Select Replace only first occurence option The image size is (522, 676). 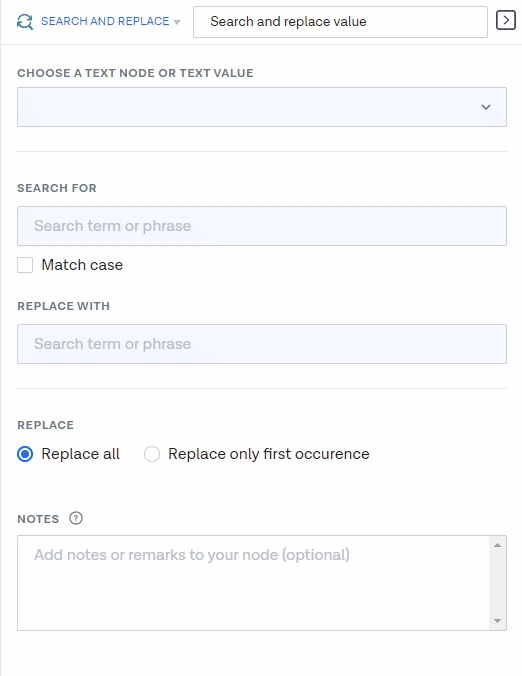point(152,454)
